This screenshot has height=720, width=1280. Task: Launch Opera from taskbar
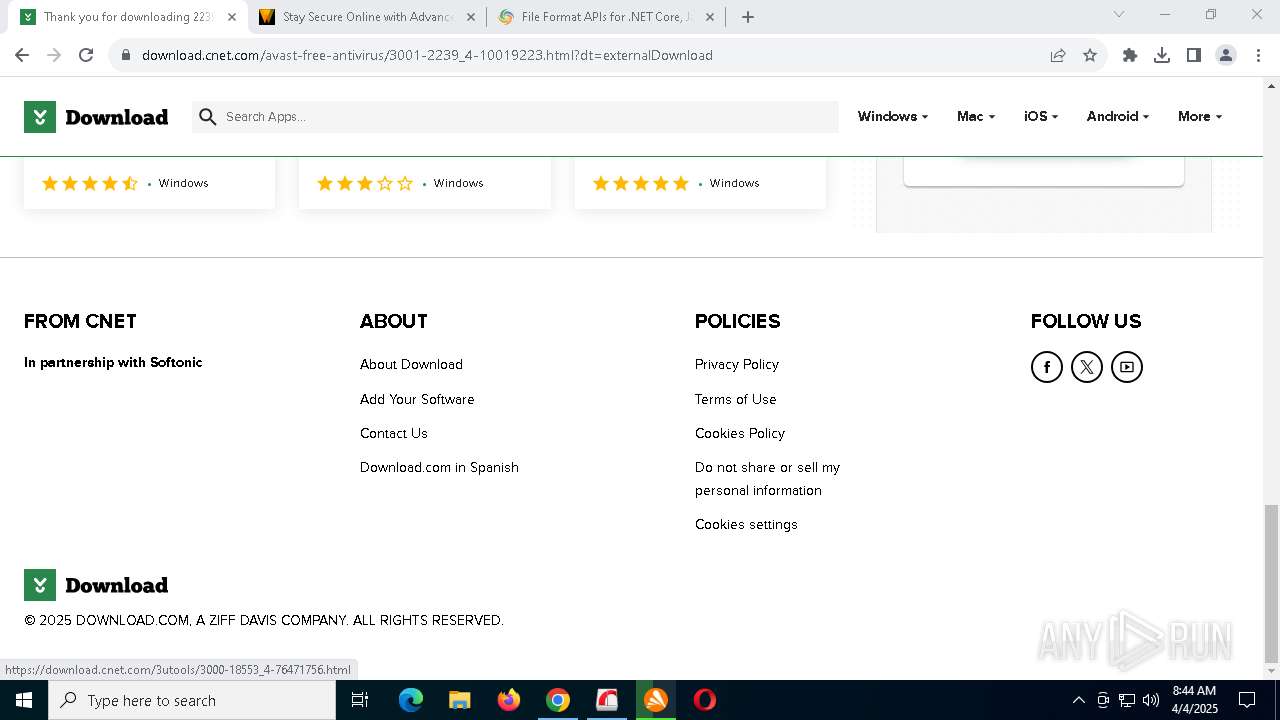click(705, 700)
